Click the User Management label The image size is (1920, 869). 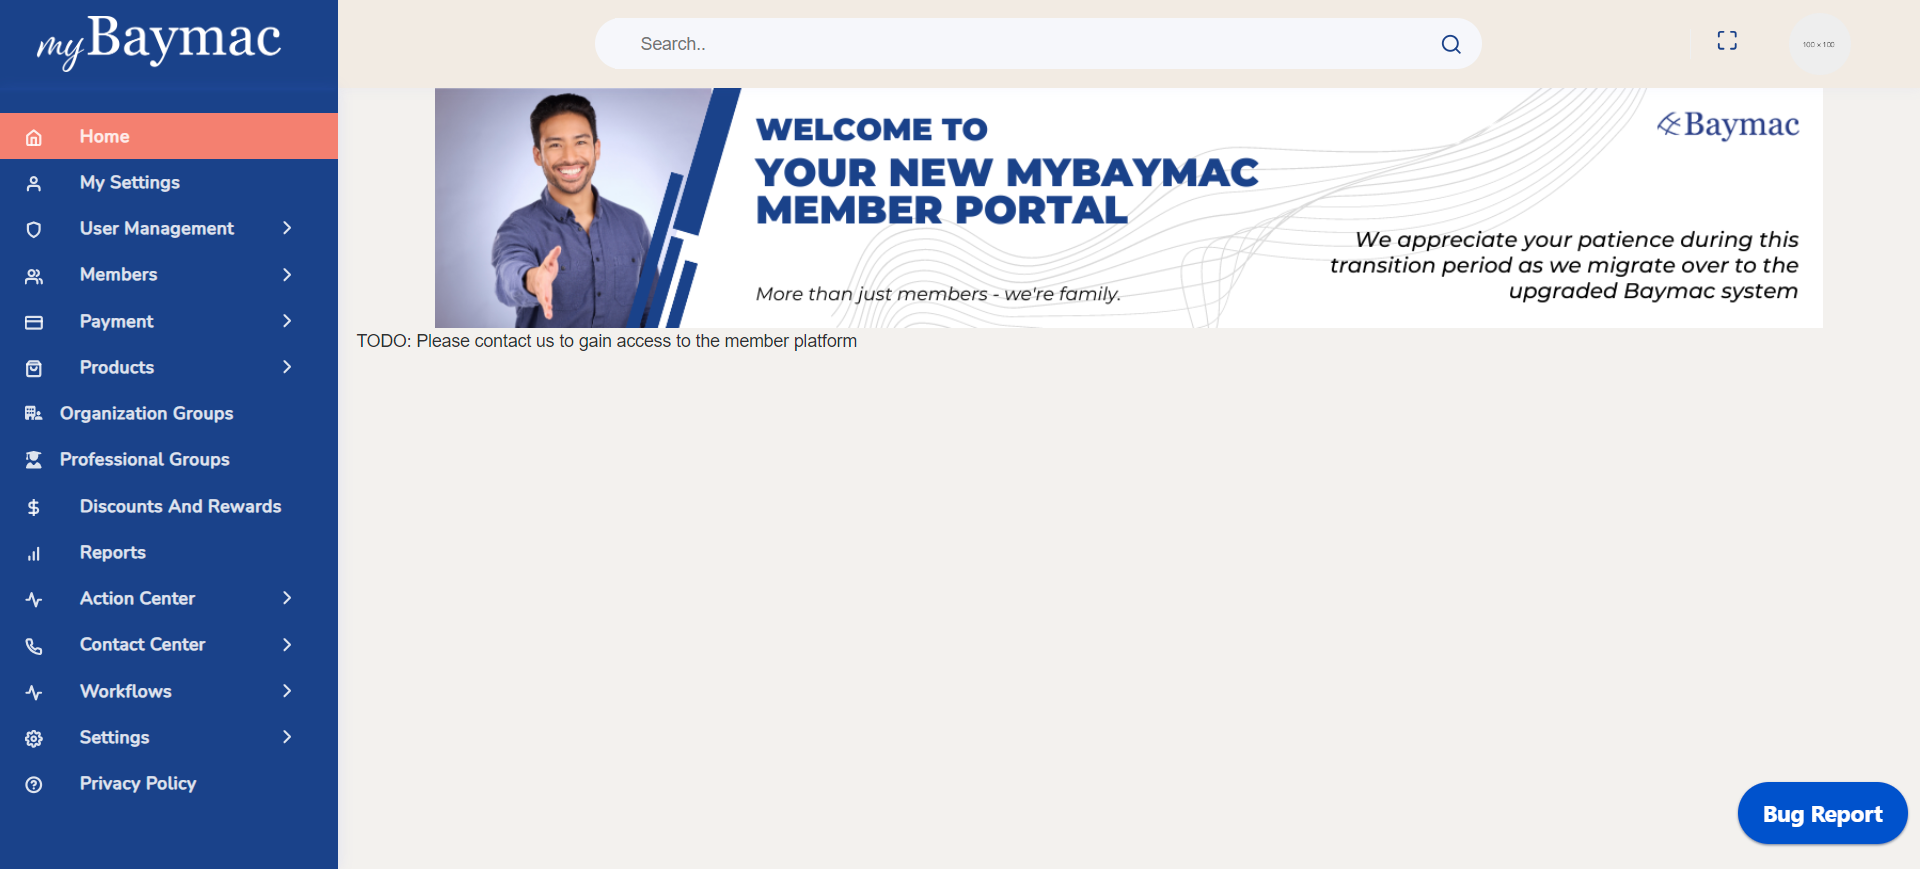pyautogui.click(x=157, y=228)
